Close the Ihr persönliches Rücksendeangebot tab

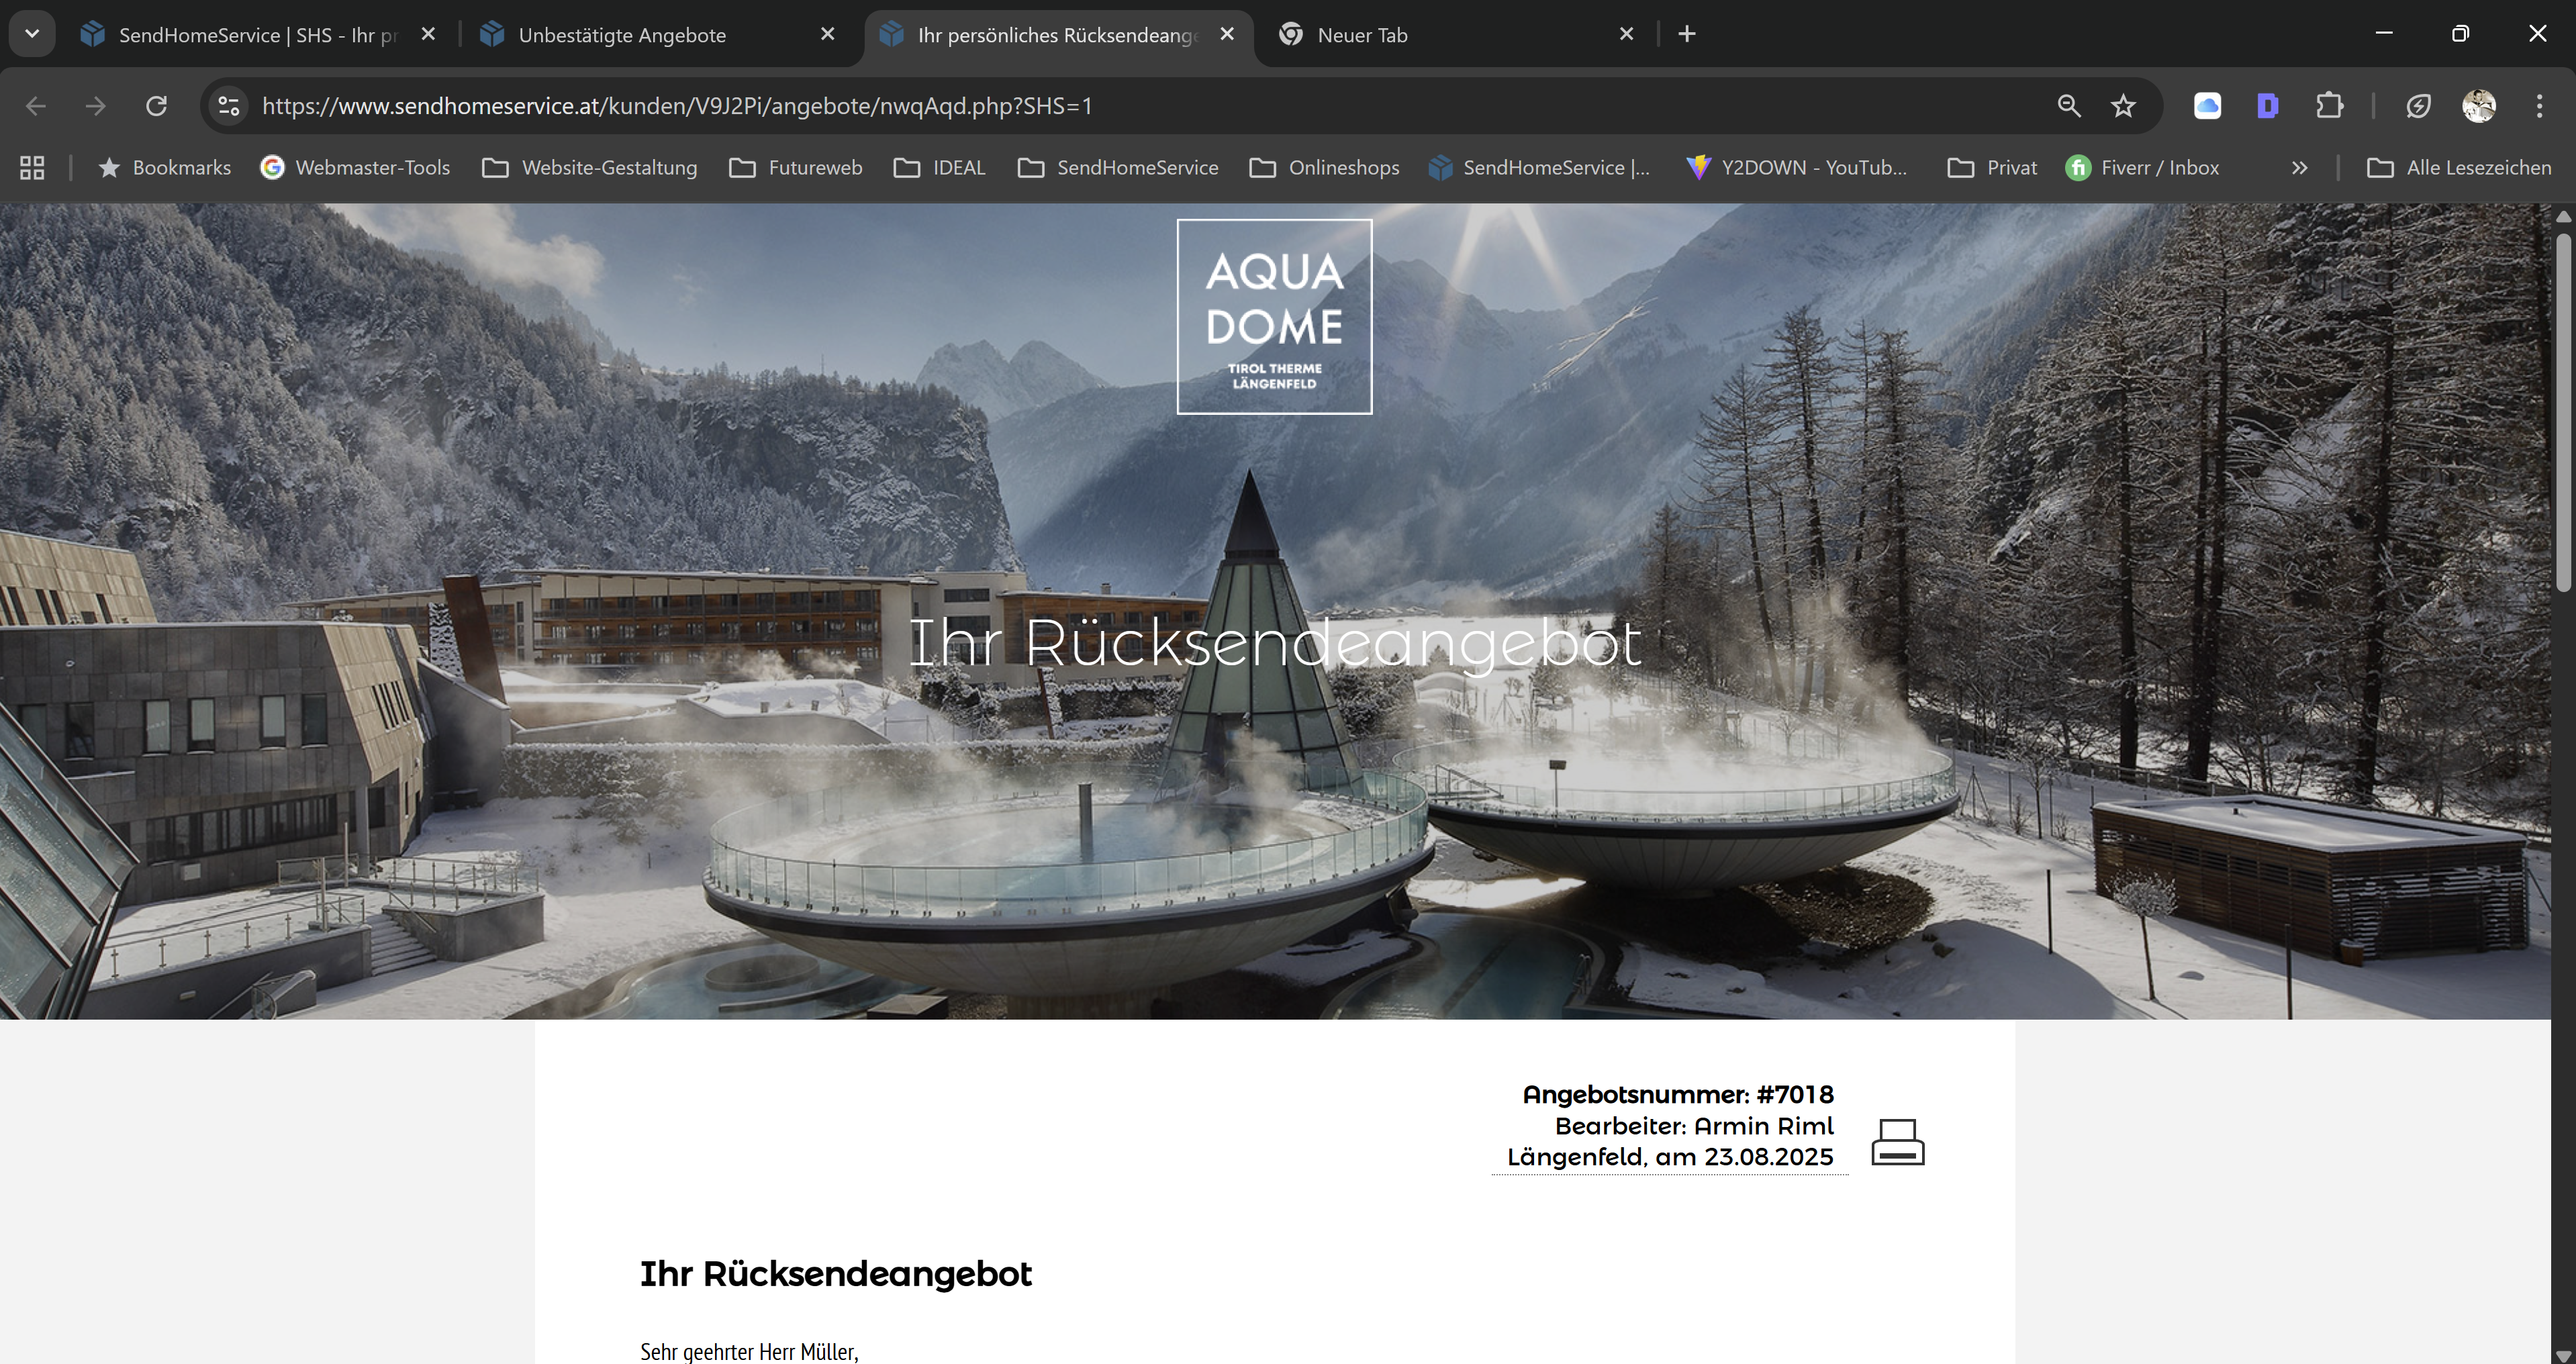(1227, 34)
